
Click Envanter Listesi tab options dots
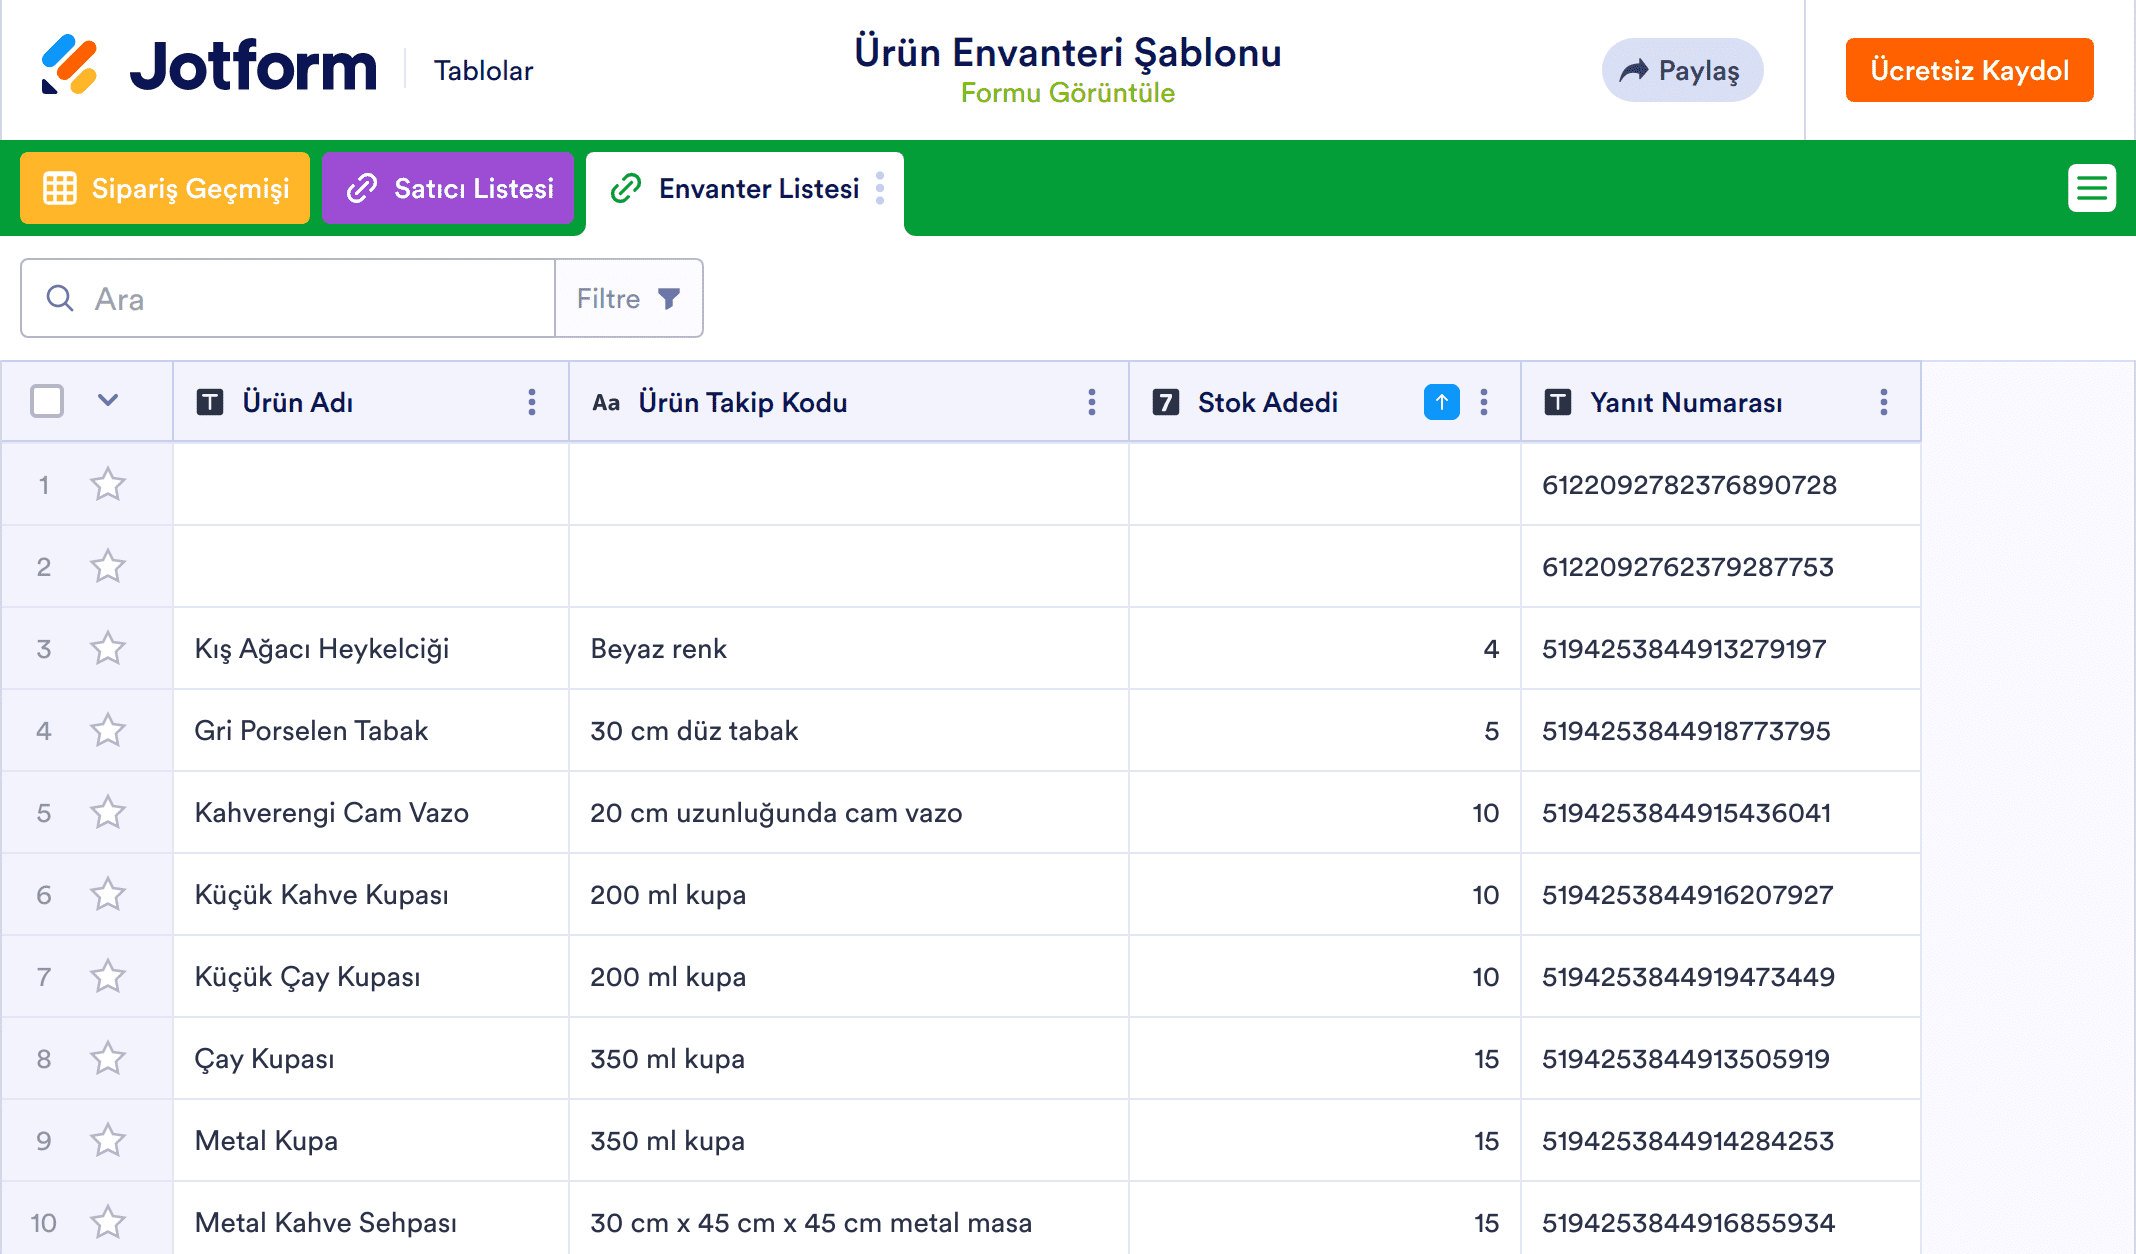880,188
